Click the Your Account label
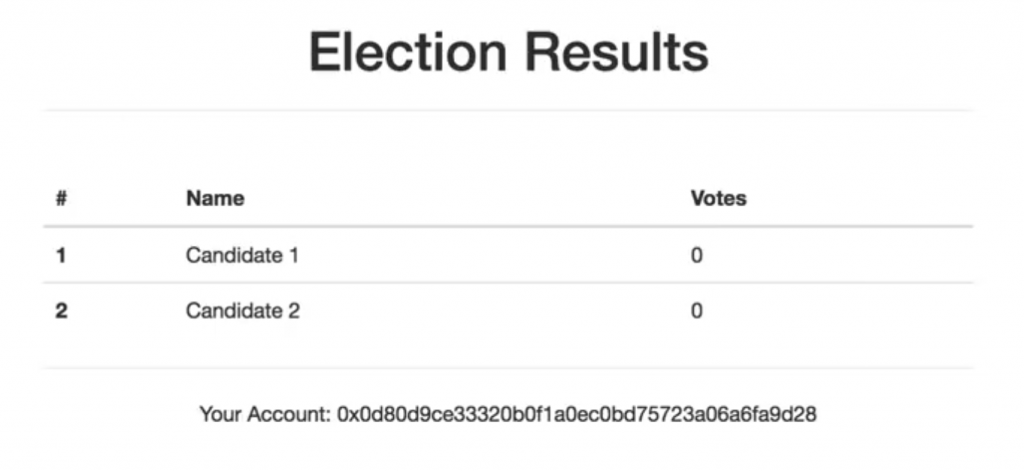Screen dimensions: 1024x471 click(x=265, y=414)
